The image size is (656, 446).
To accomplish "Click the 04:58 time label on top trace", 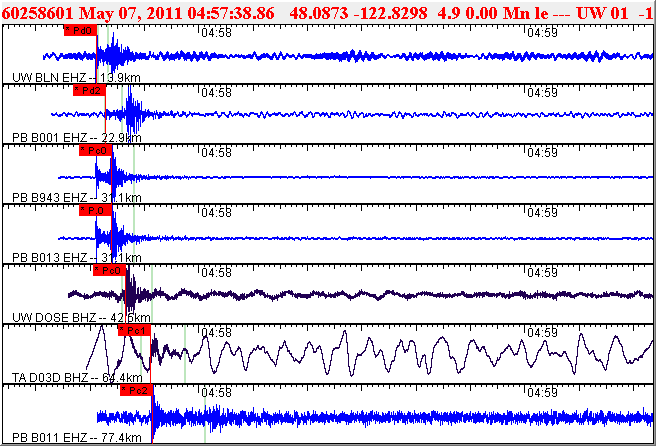I will [216, 32].
